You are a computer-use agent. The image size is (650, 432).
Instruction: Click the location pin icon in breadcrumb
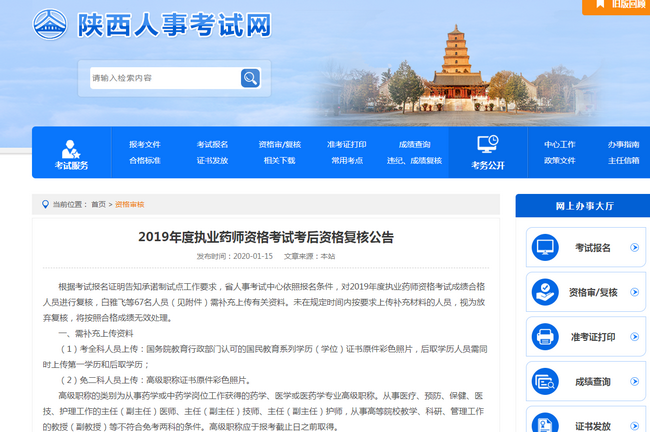pos(45,204)
